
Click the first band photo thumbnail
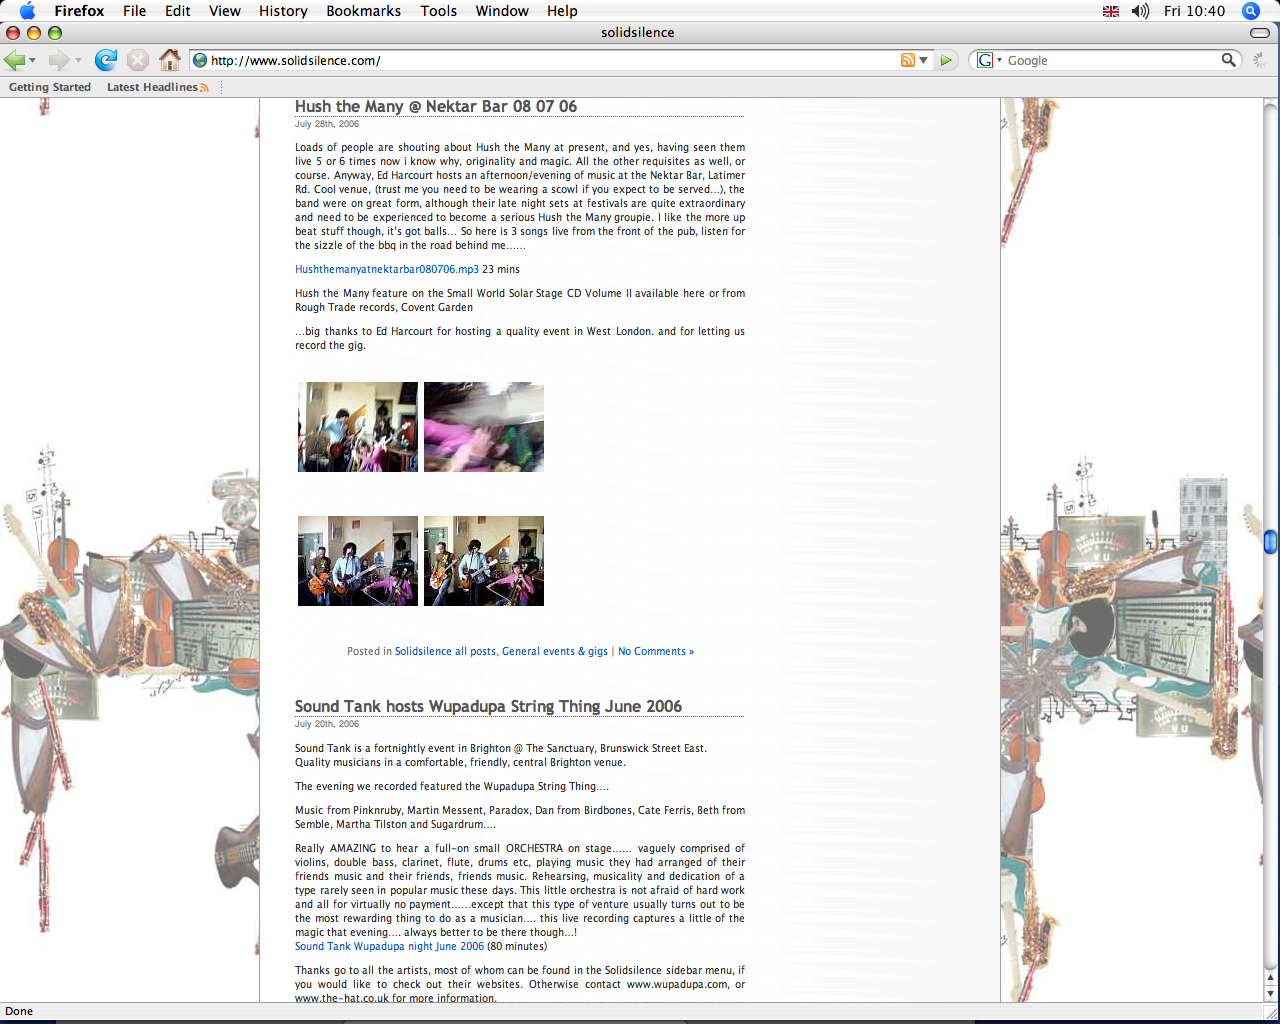click(358, 427)
